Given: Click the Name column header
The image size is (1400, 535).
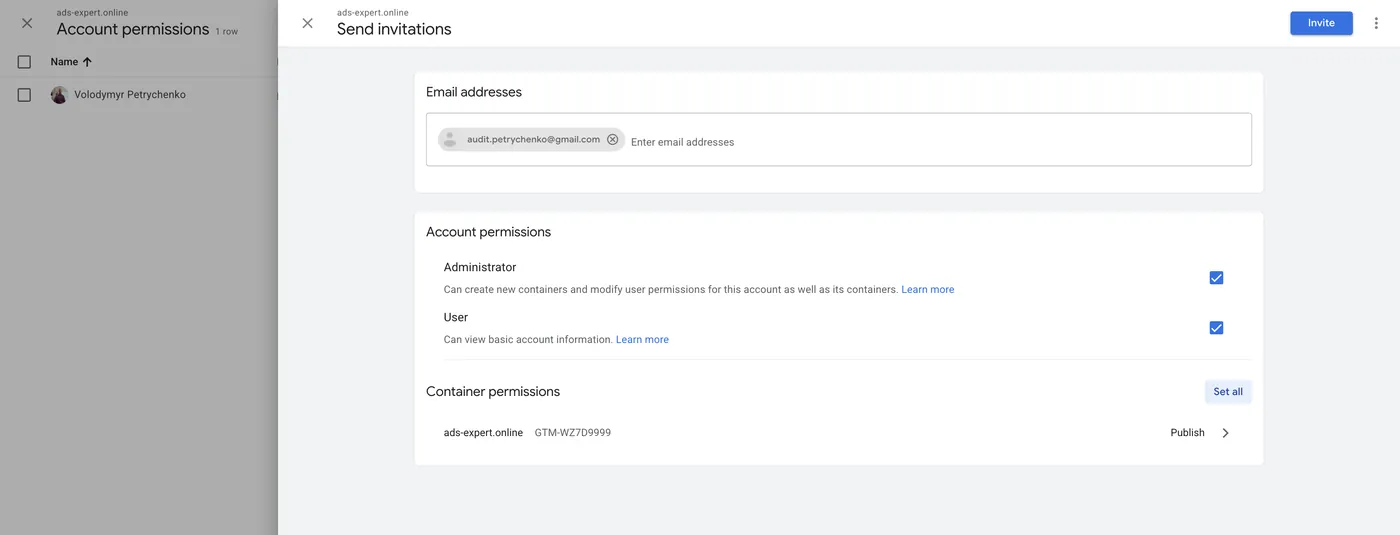Looking at the screenshot, I should coord(64,62).
